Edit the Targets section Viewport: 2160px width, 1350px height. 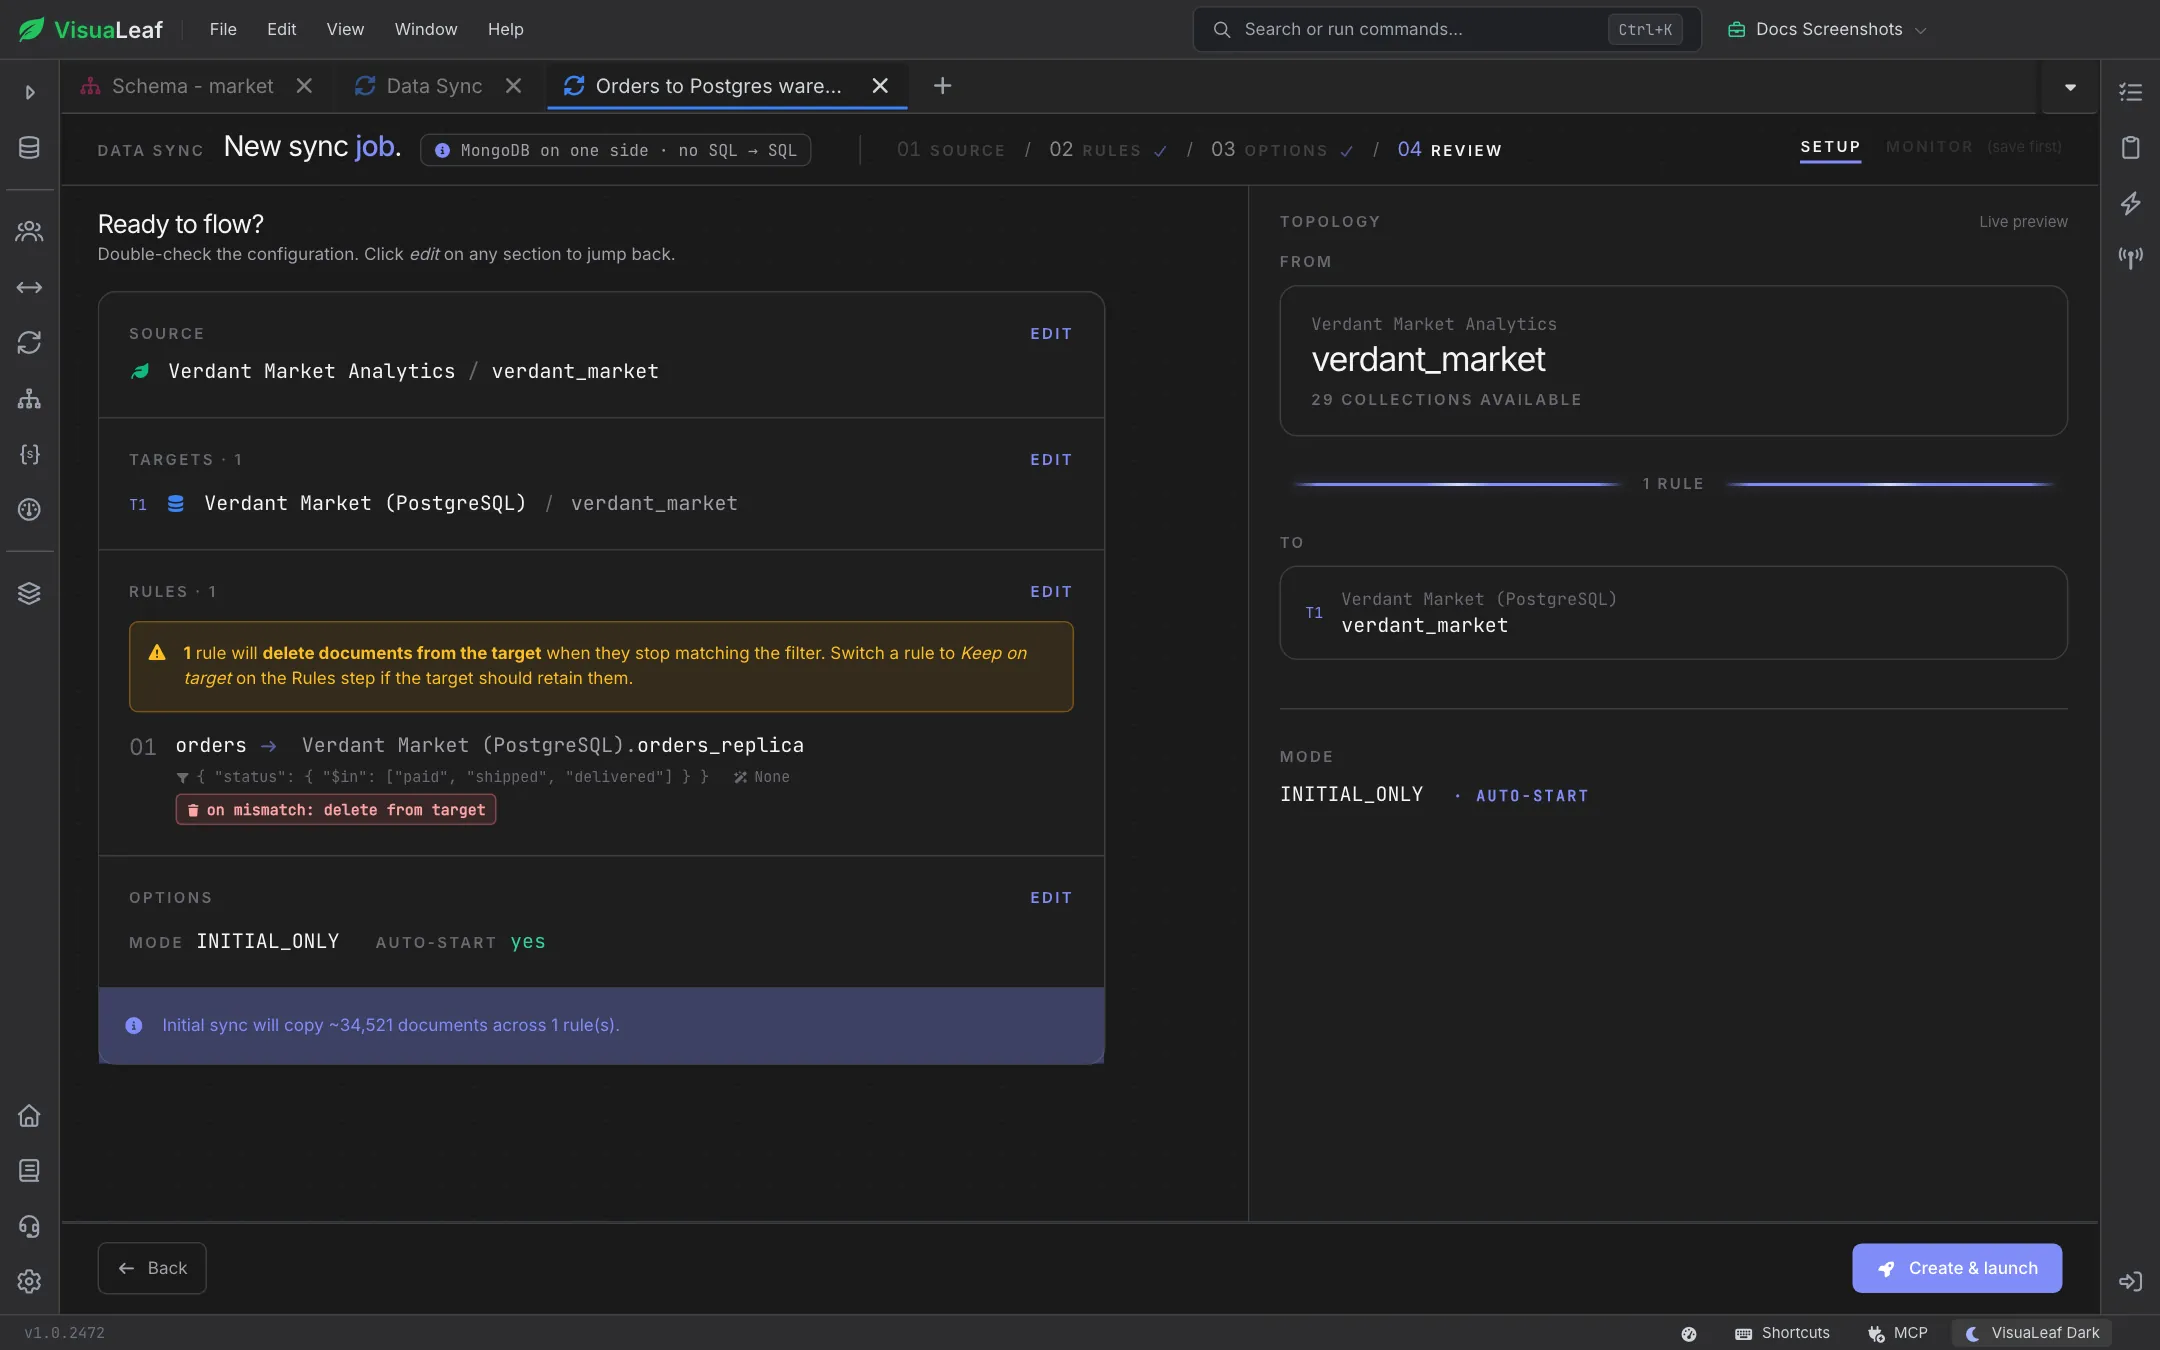click(x=1051, y=460)
